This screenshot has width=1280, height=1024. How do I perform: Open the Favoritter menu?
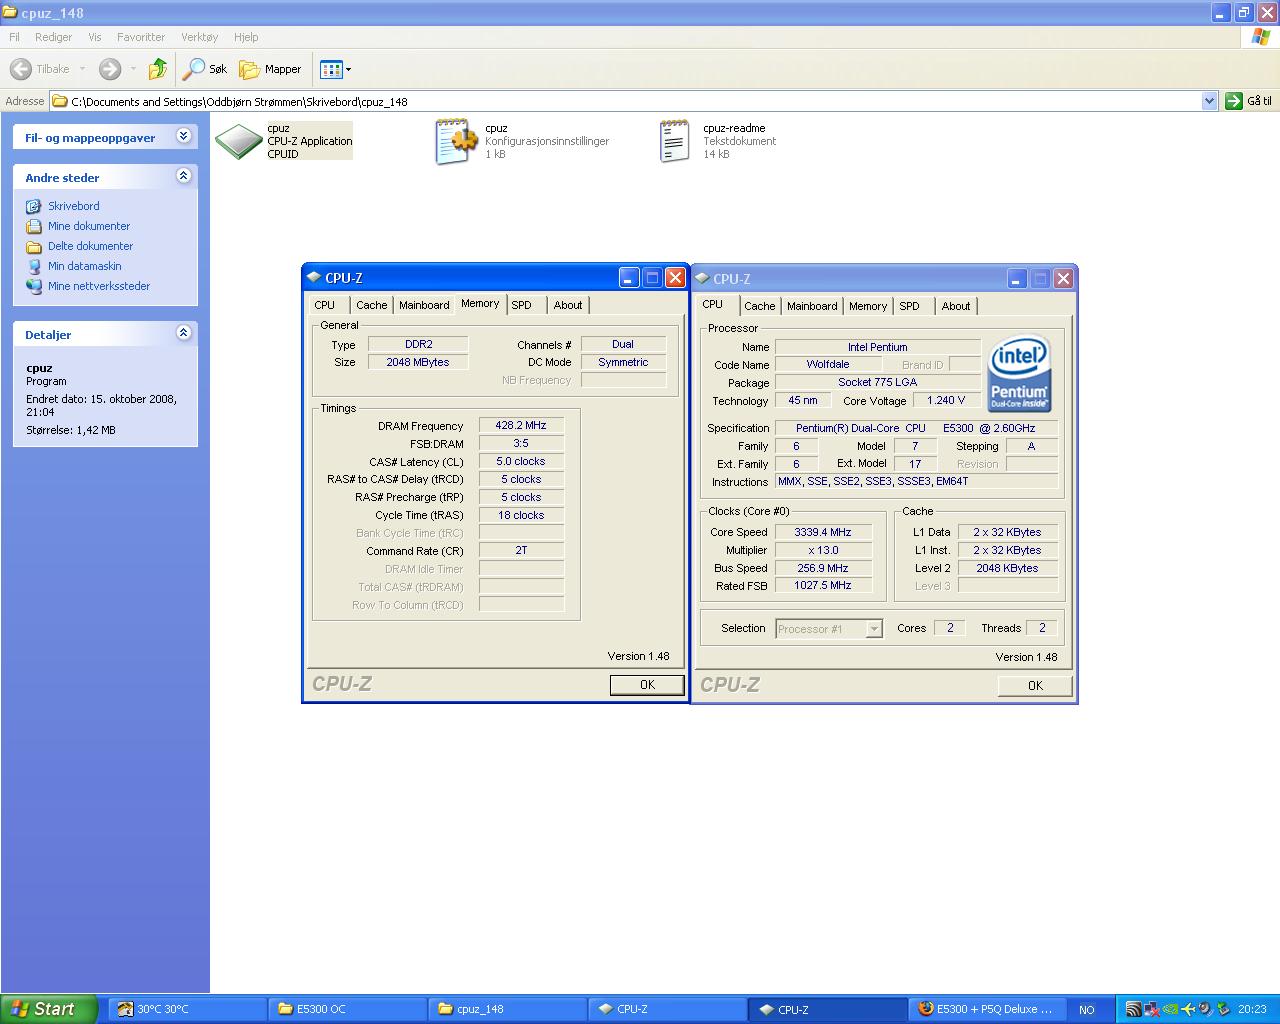141,37
